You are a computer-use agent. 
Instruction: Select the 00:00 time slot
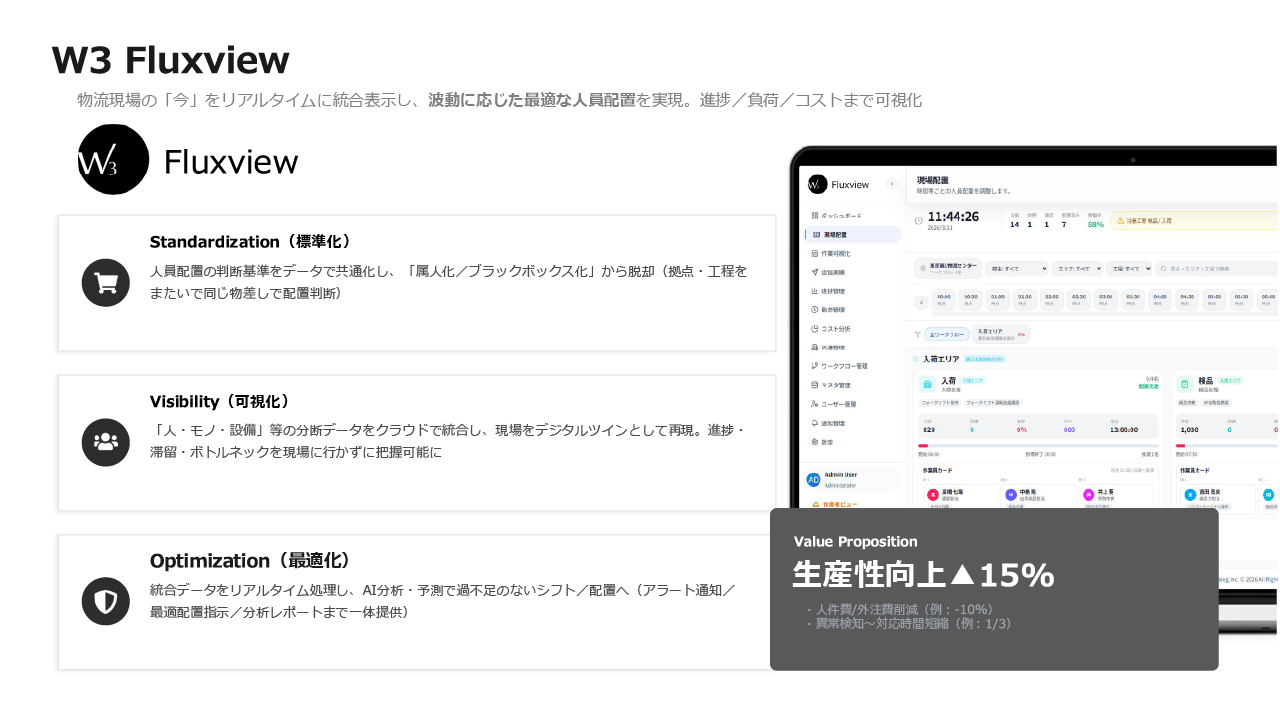(x=944, y=299)
